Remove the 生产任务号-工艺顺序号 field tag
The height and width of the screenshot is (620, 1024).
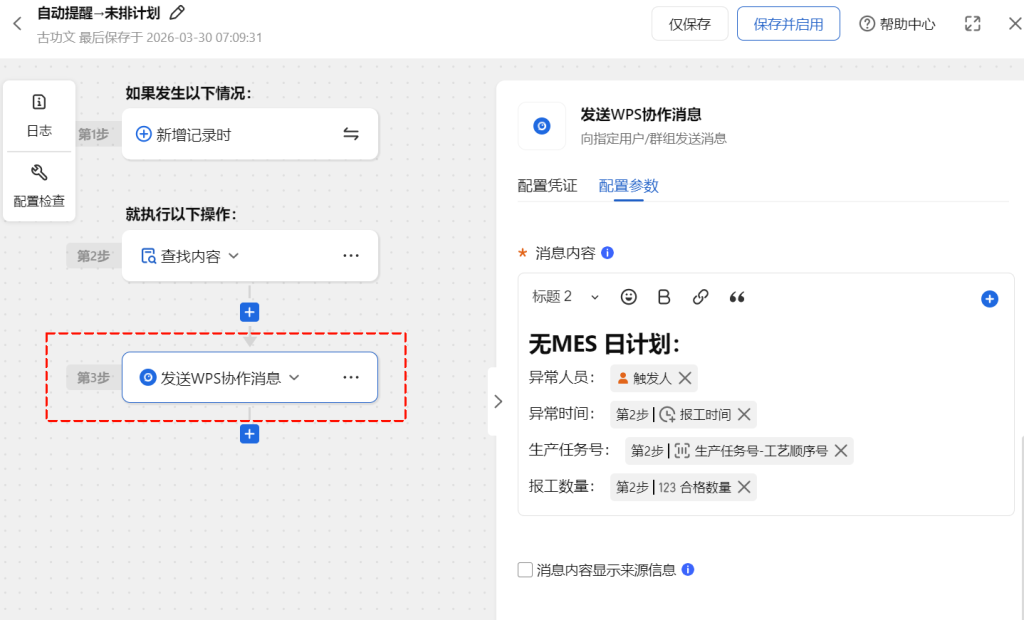841,451
